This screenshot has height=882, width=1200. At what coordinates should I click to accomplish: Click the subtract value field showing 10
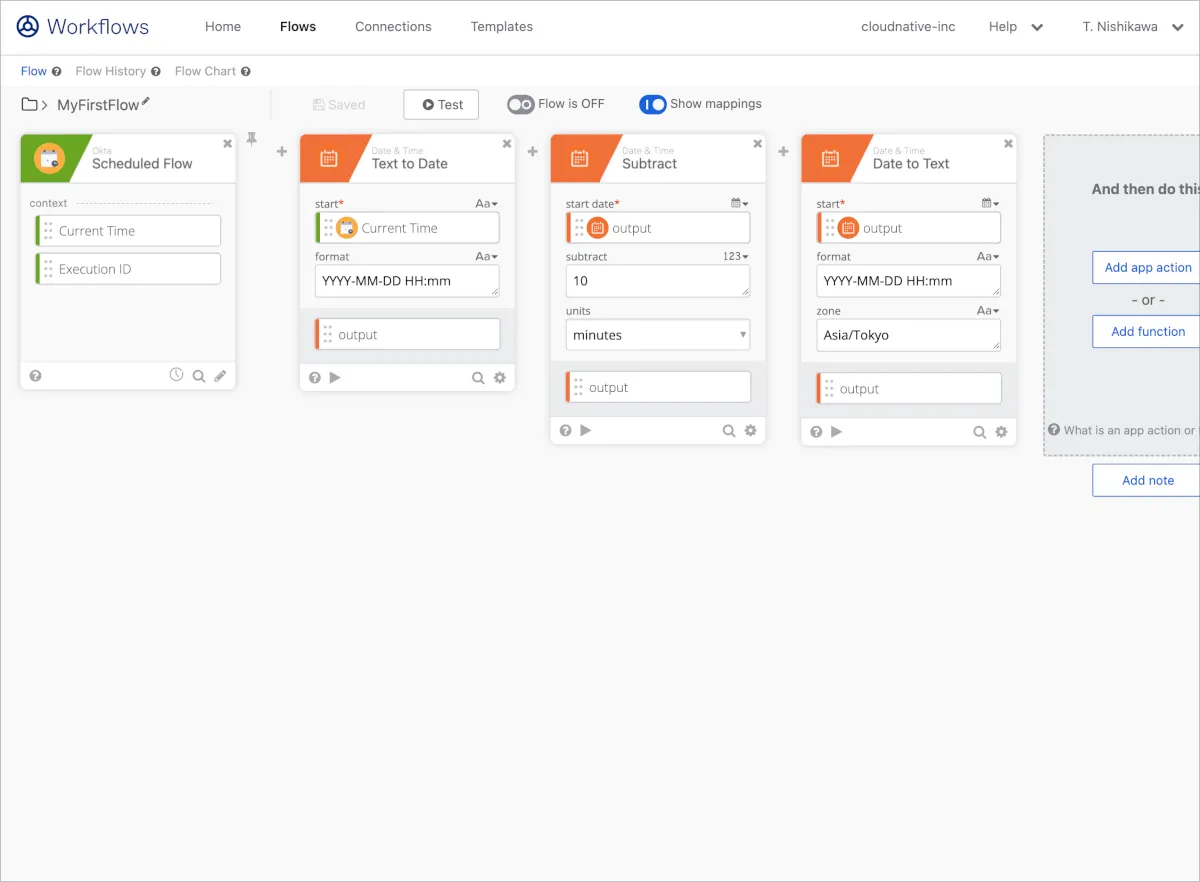658,281
